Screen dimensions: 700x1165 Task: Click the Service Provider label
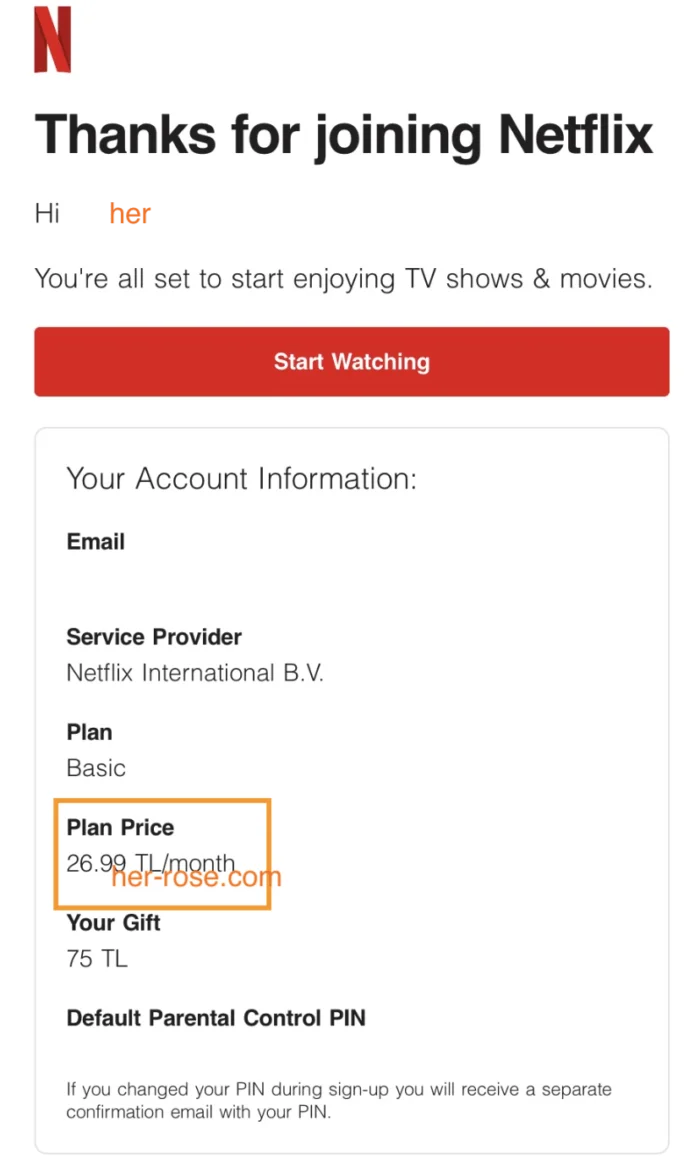coord(154,637)
